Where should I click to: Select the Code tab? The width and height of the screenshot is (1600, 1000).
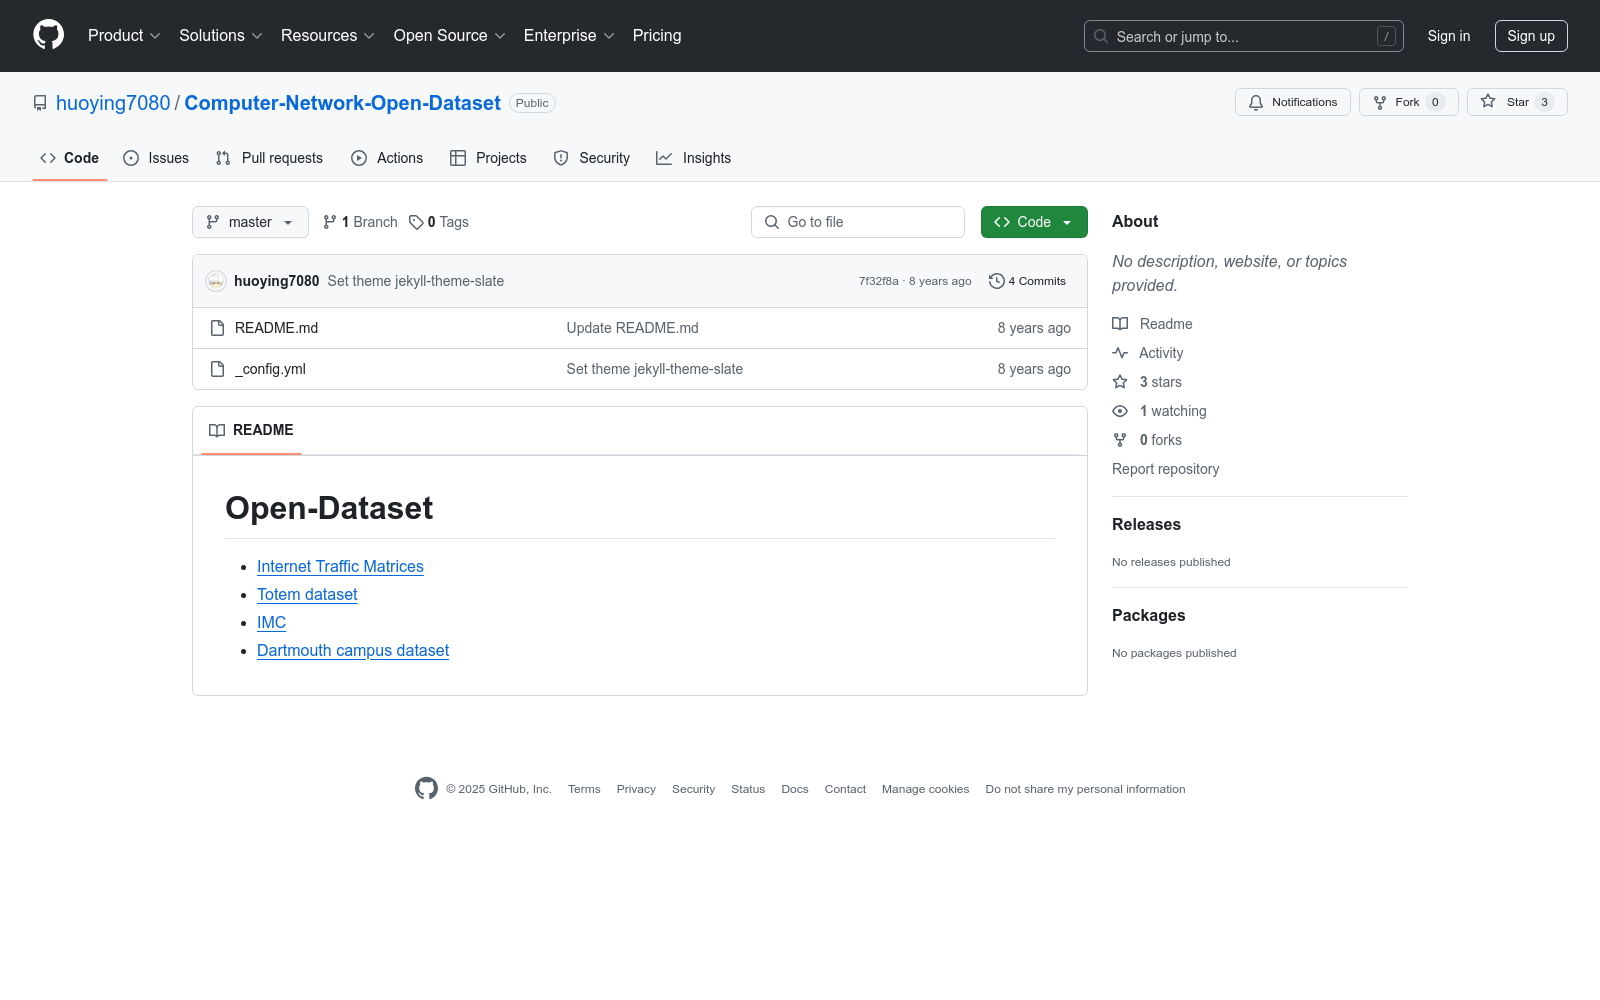point(70,158)
